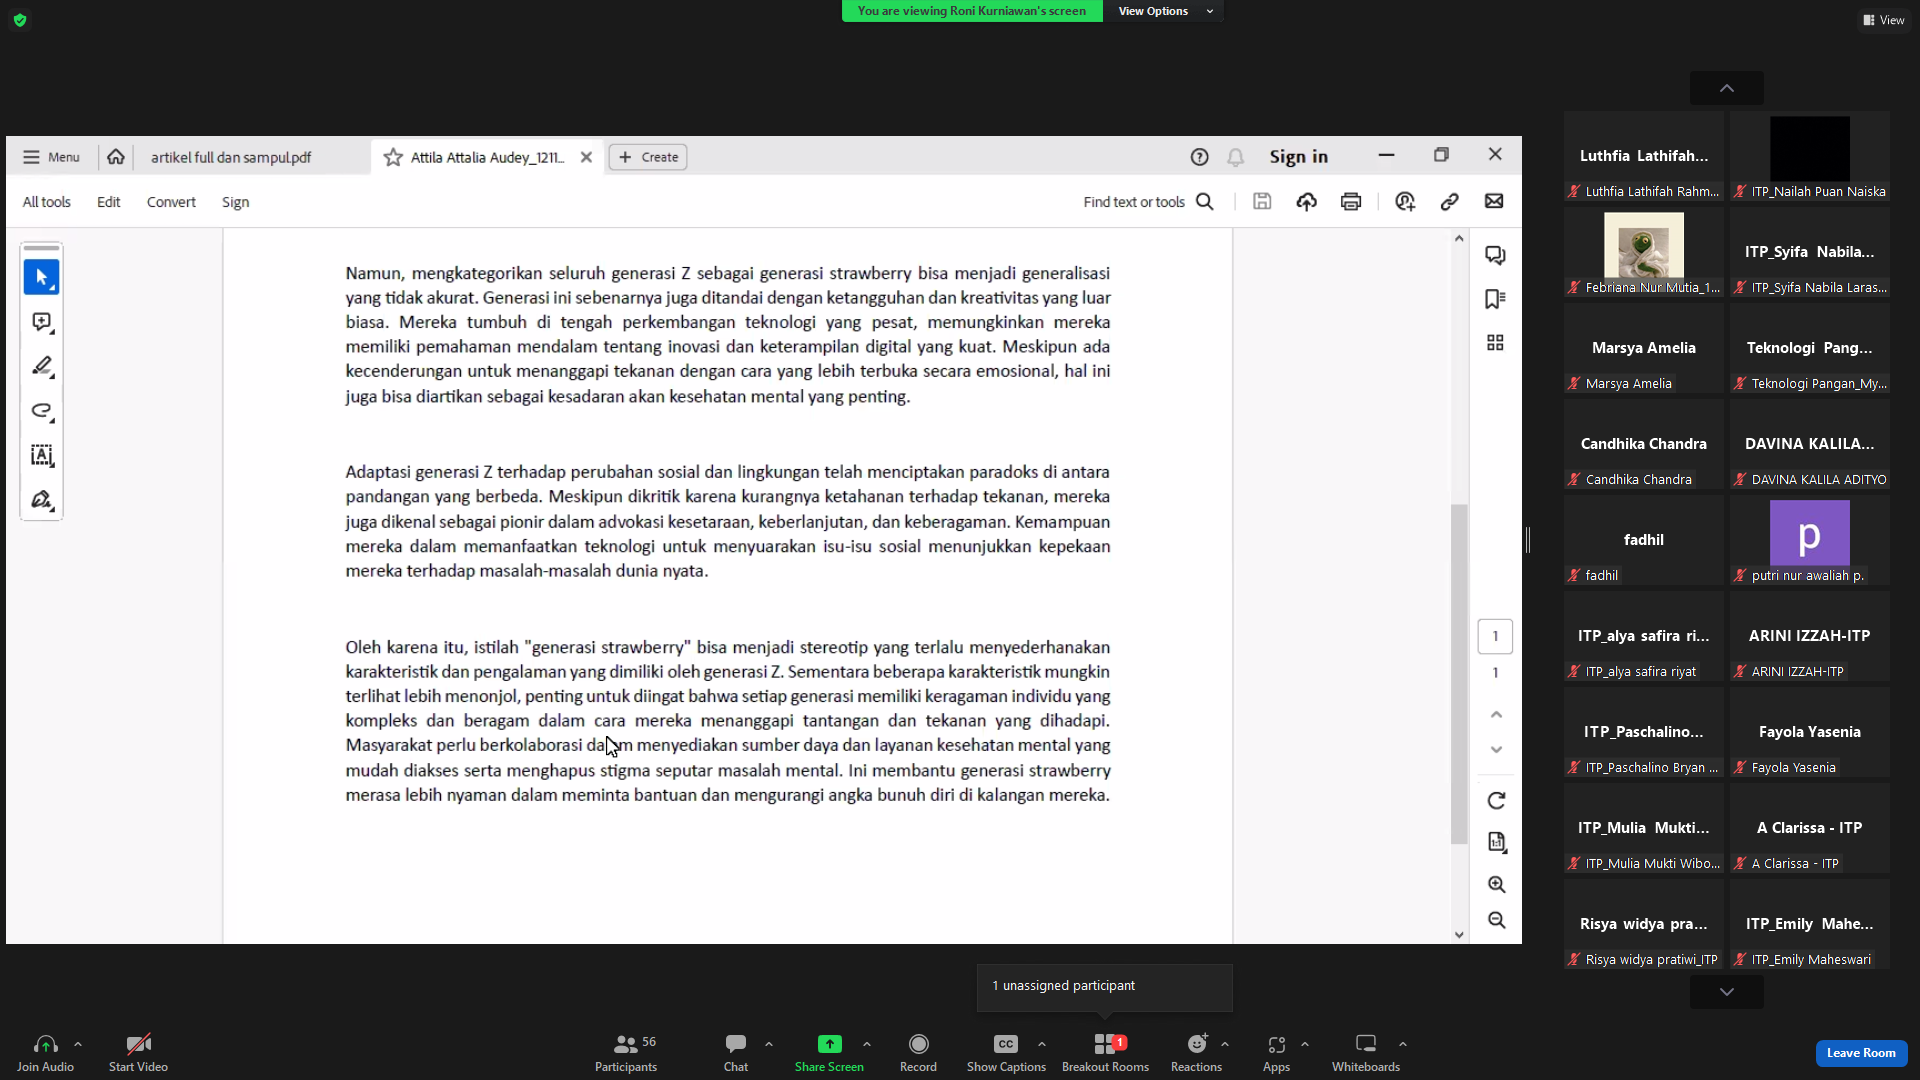Open the View Options dropdown
This screenshot has width=1920, height=1080.
click(x=1164, y=11)
